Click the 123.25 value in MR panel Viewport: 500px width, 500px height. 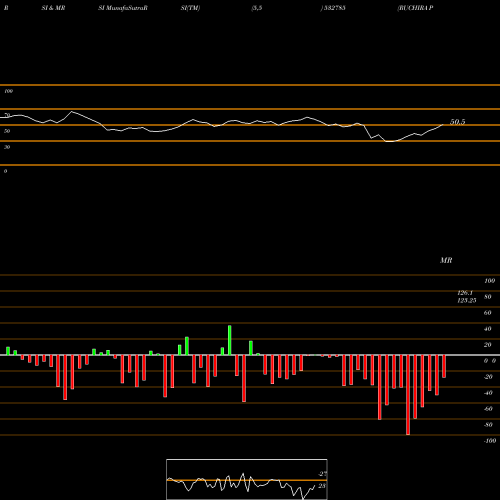(467, 300)
